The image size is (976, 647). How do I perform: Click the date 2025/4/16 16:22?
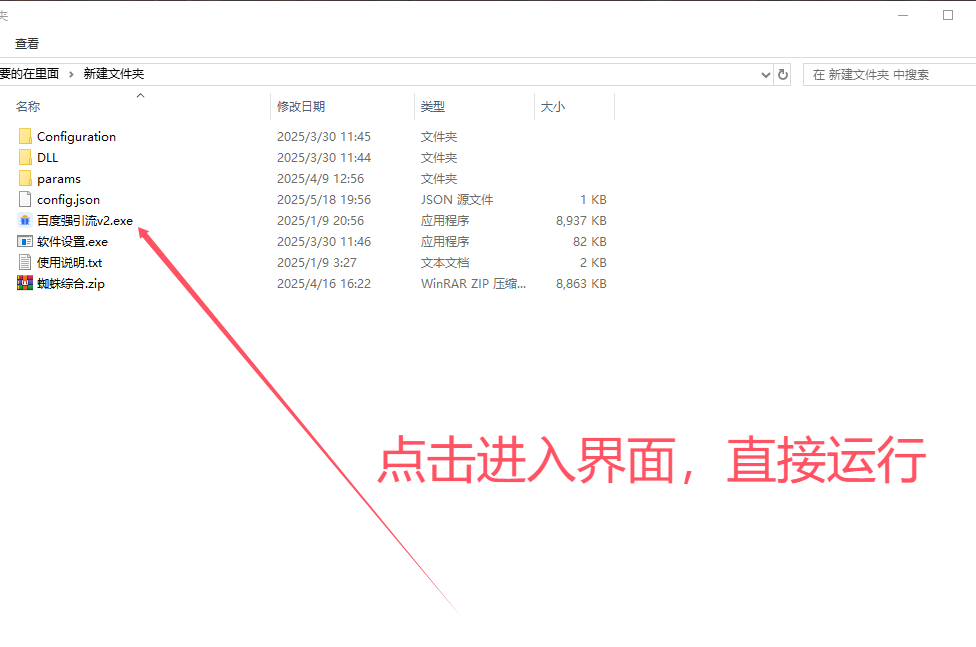[324, 283]
